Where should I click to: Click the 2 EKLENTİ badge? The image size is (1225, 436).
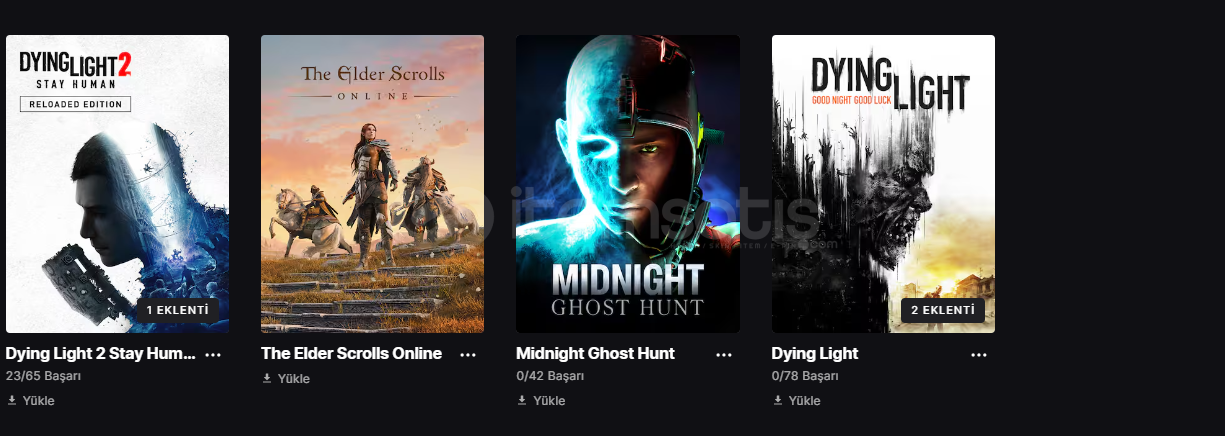pos(942,310)
